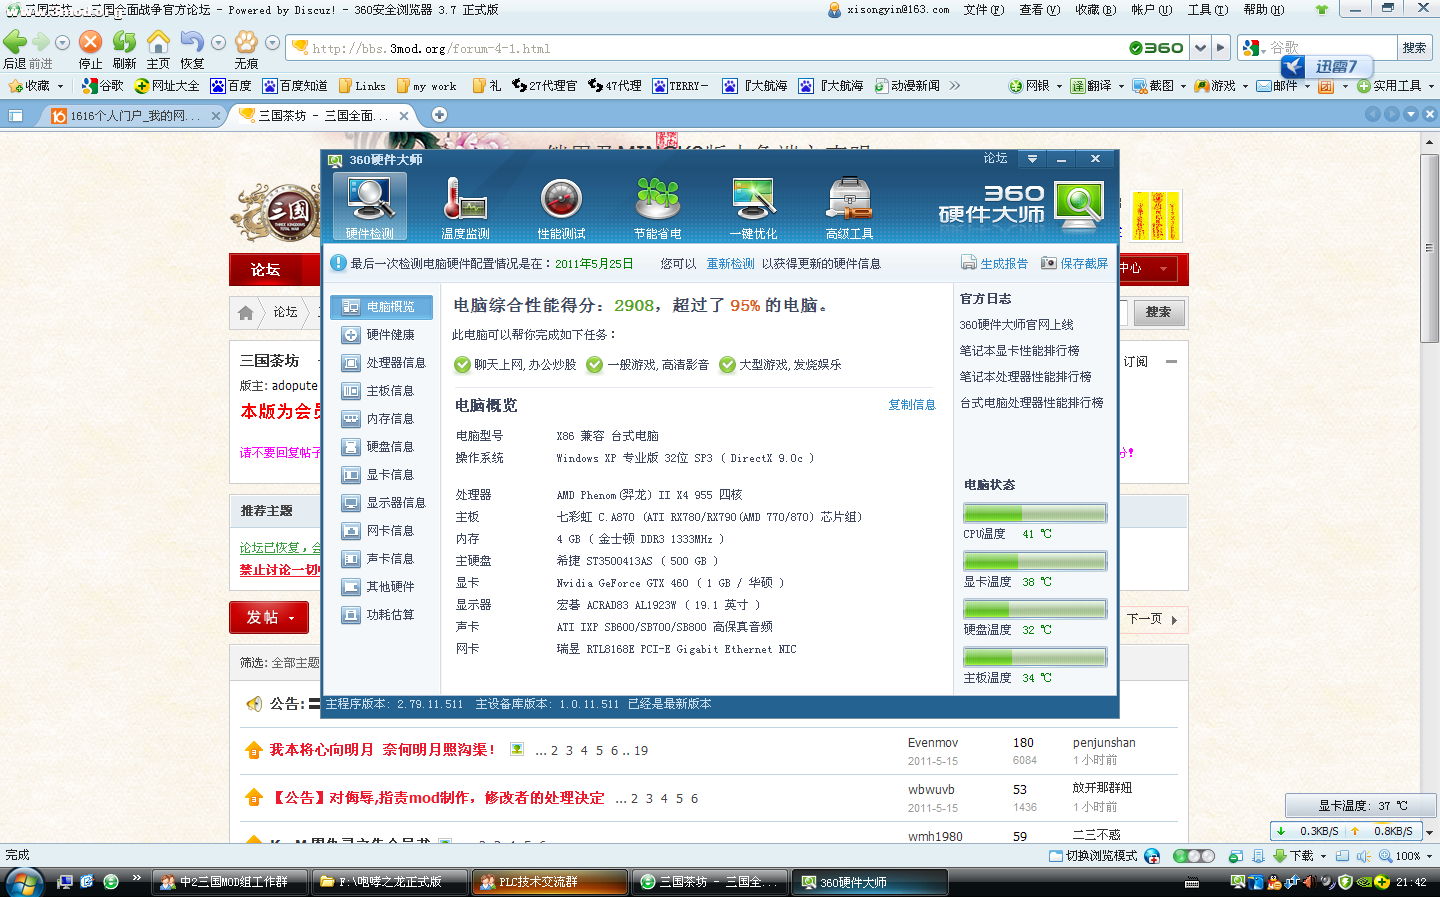1440x897 pixels.
Task: Select 处理器信息 in the left sidebar
Action: click(x=395, y=363)
